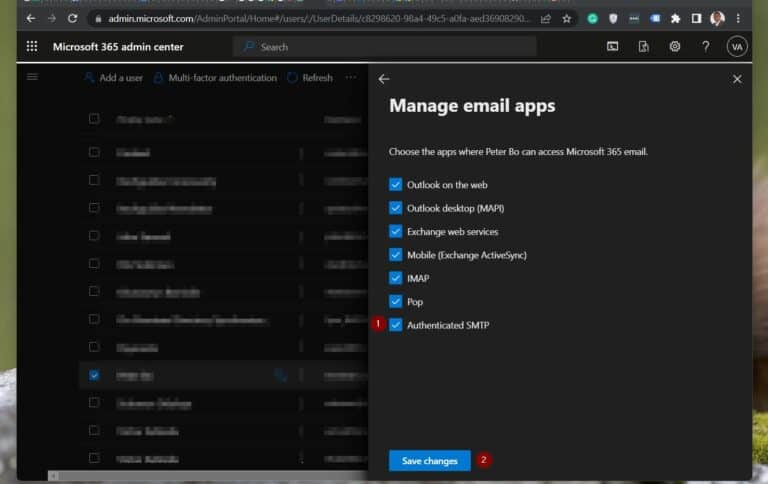Select all users with header checkbox
The height and width of the screenshot is (484, 768).
pyautogui.click(x=94, y=119)
